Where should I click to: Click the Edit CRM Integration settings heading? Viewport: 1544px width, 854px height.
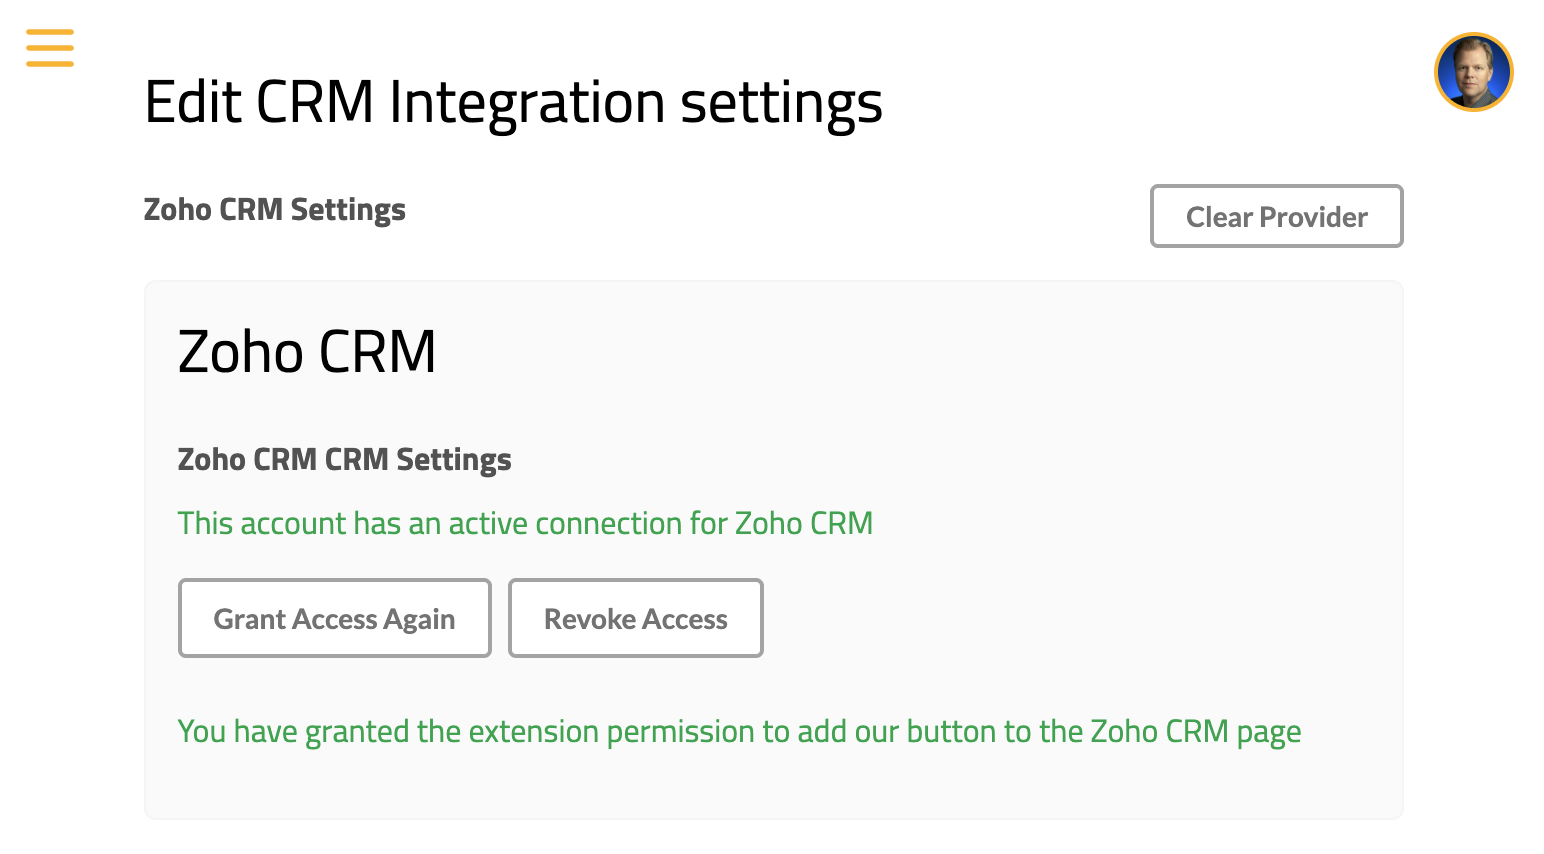click(513, 103)
